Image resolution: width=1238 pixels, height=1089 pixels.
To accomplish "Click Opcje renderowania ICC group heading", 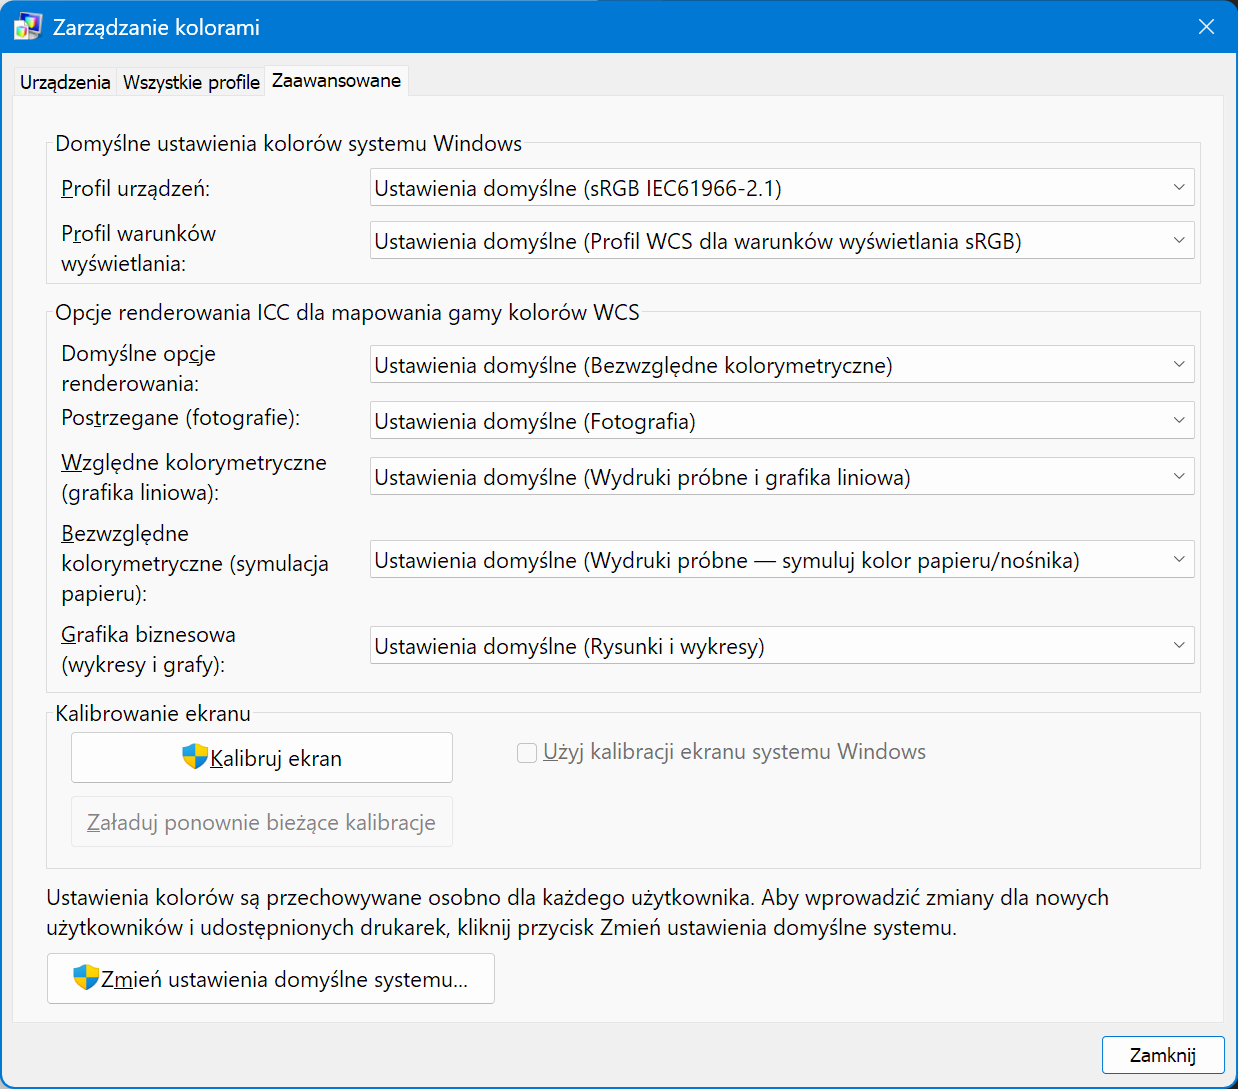I will click(x=347, y=312).
